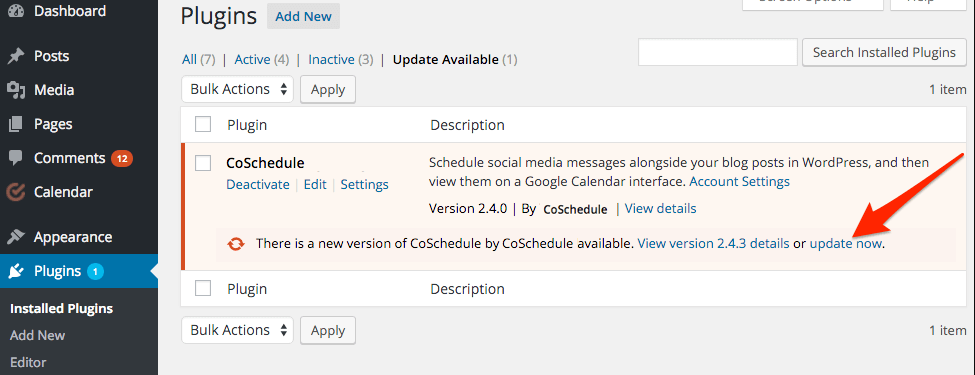Click the Media icon in sidebar
975x375 pixels.
coord(16,90)
